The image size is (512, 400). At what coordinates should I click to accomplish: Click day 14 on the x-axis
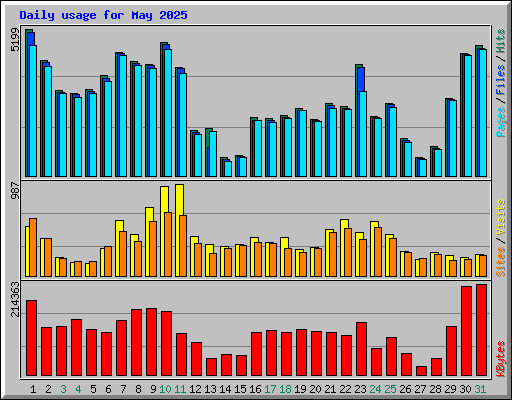click(x=225, y=389)
